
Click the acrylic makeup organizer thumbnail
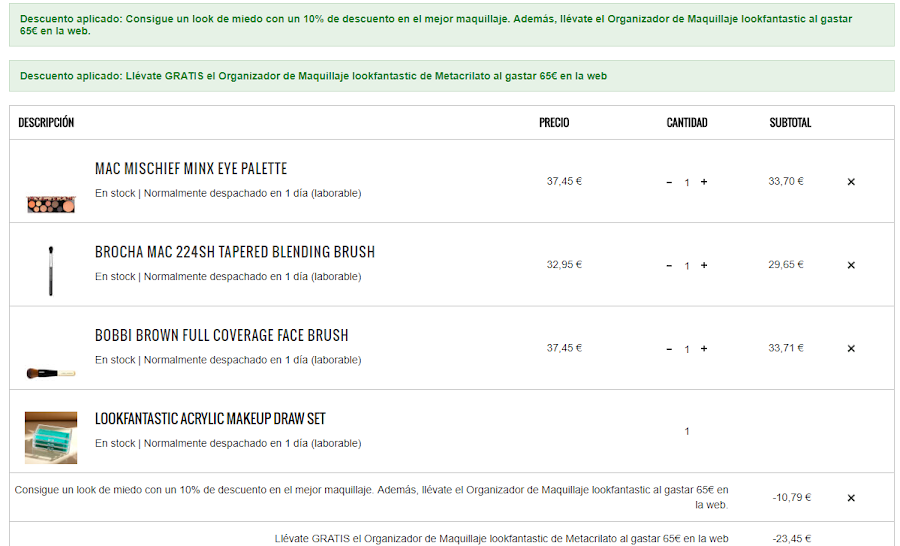(x=51, y=437)
